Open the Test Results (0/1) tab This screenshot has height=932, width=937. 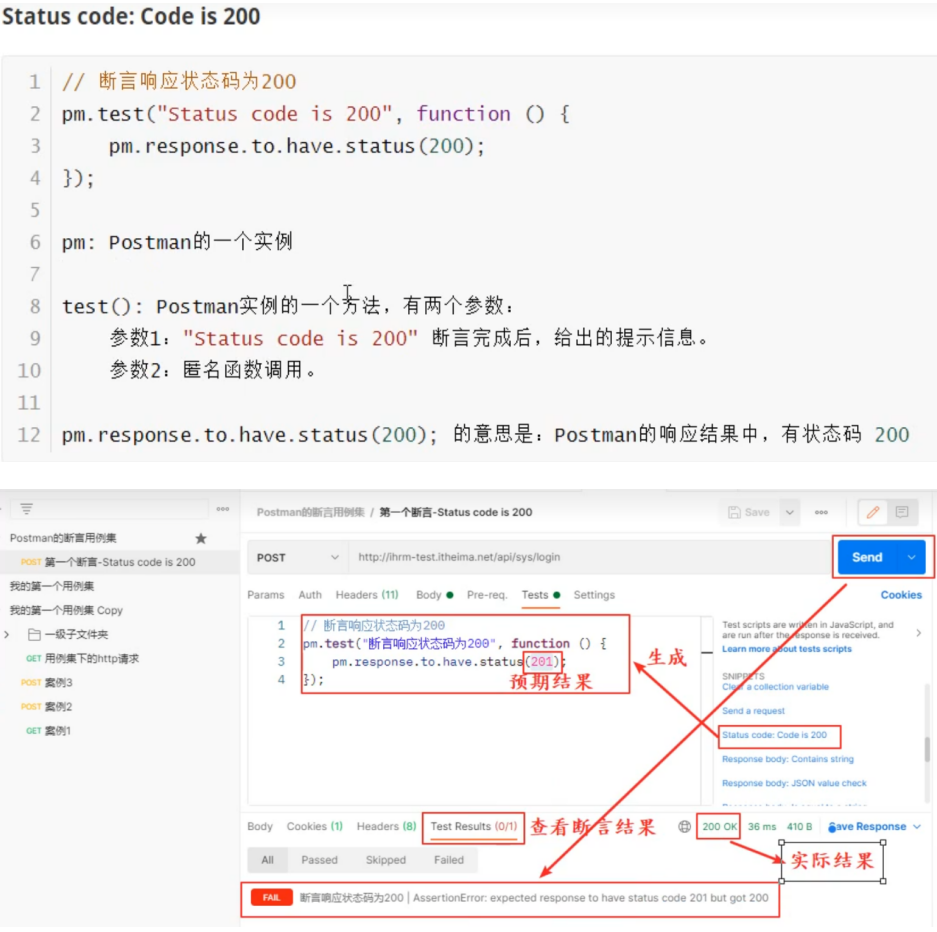[x=473, y=827]
